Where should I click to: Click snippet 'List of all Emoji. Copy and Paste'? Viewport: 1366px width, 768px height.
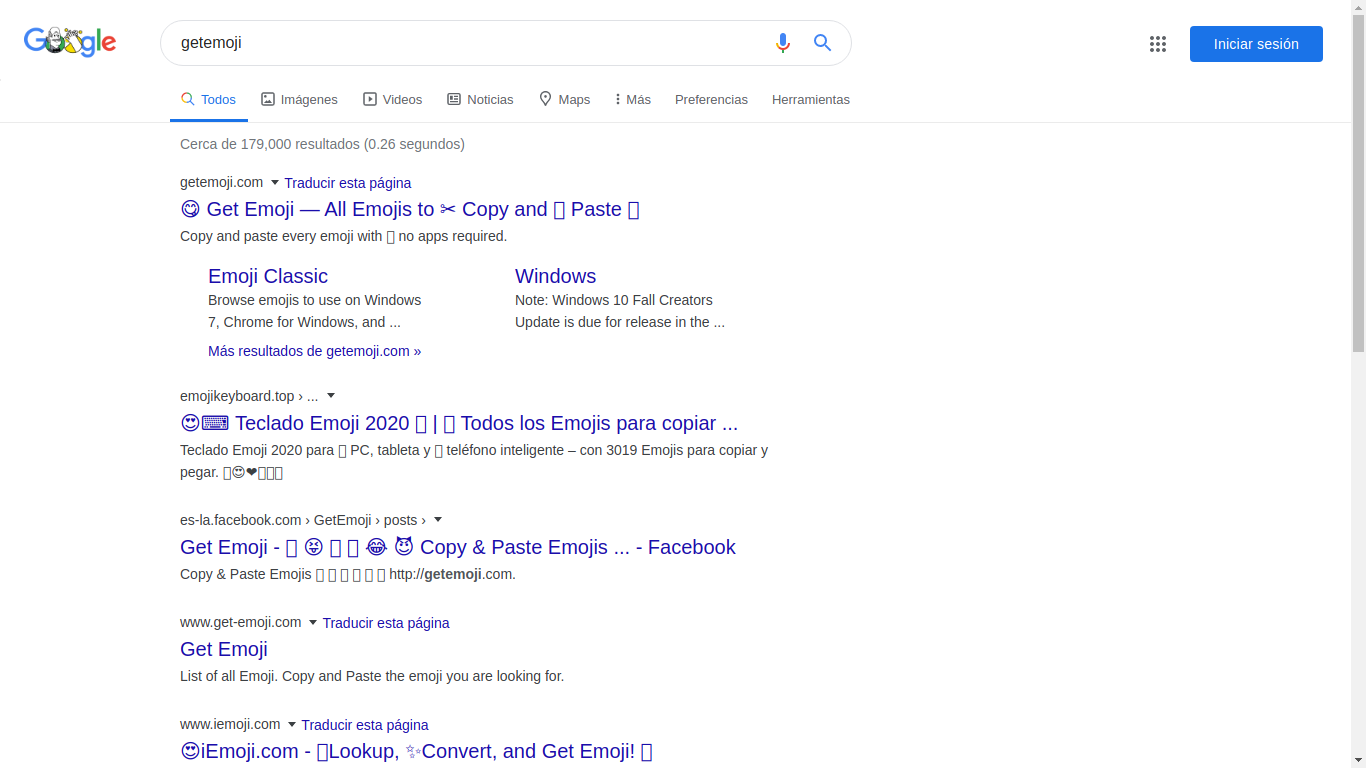372,676
